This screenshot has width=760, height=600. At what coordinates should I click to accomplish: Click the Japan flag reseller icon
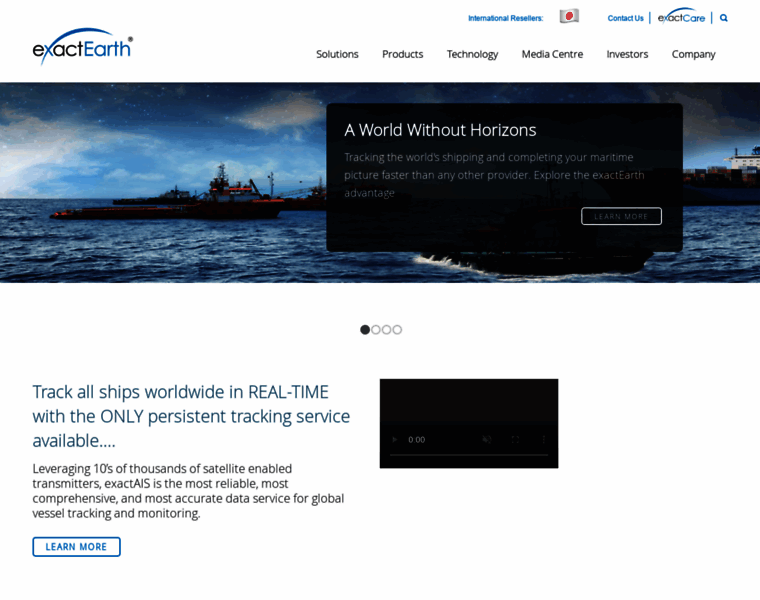point(569,16)
